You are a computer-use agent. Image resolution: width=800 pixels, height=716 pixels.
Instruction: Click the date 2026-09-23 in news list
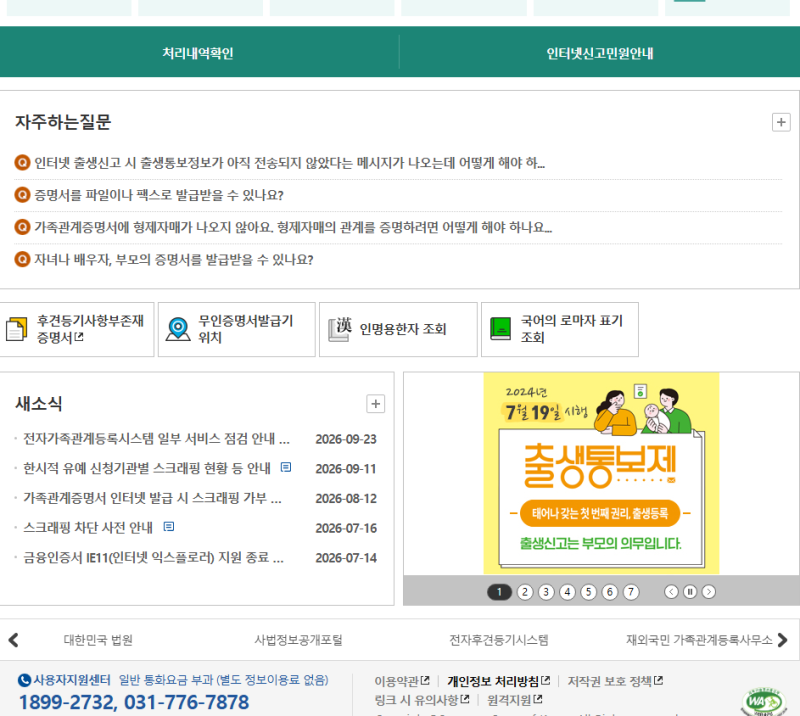pos(346,439)
